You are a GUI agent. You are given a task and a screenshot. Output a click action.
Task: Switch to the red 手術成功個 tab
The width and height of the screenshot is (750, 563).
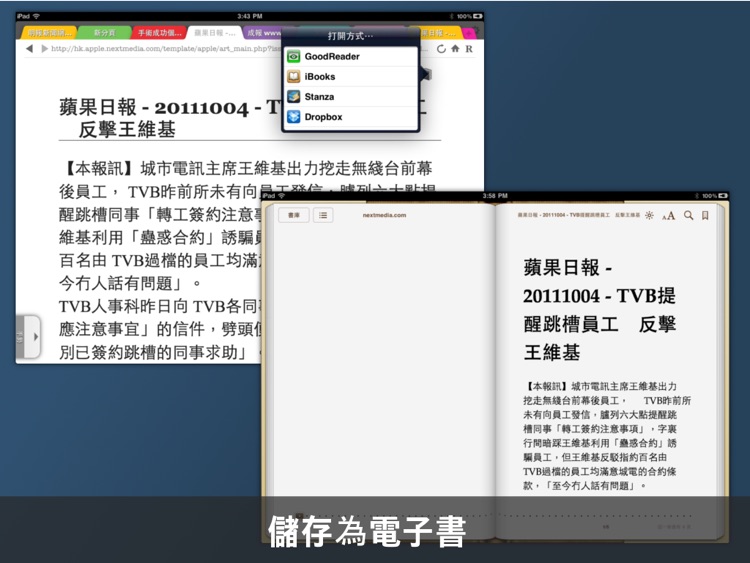160,33
